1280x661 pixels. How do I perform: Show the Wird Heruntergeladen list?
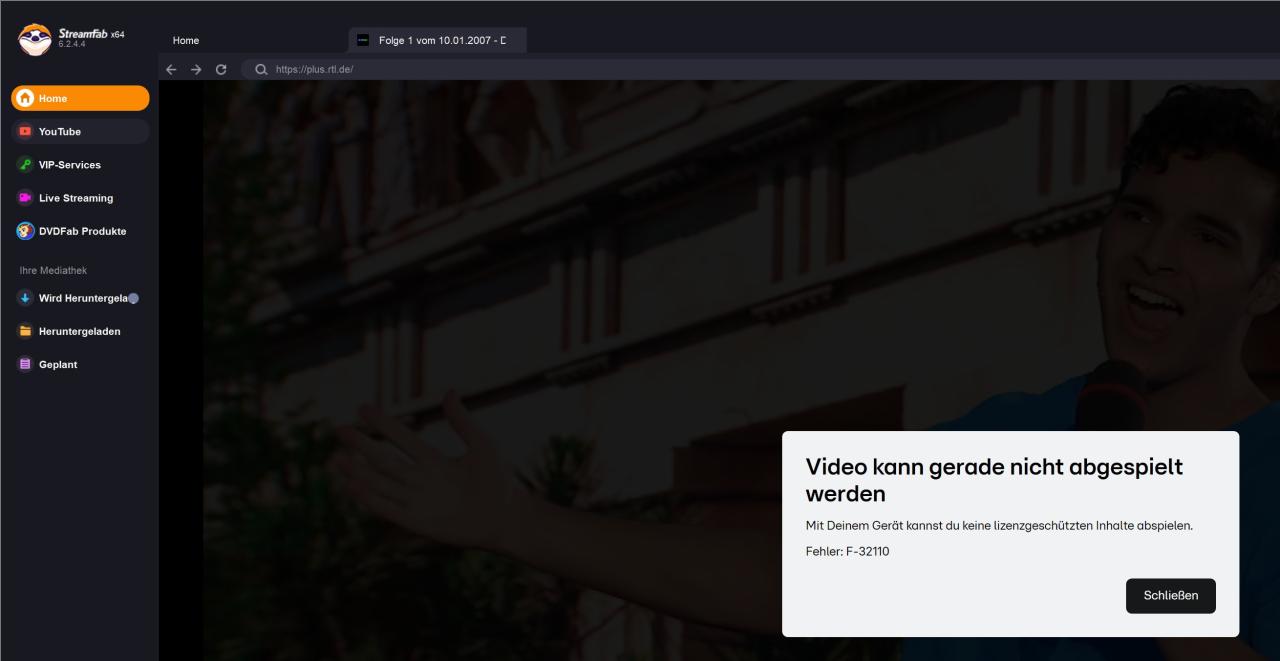(80, 298)
